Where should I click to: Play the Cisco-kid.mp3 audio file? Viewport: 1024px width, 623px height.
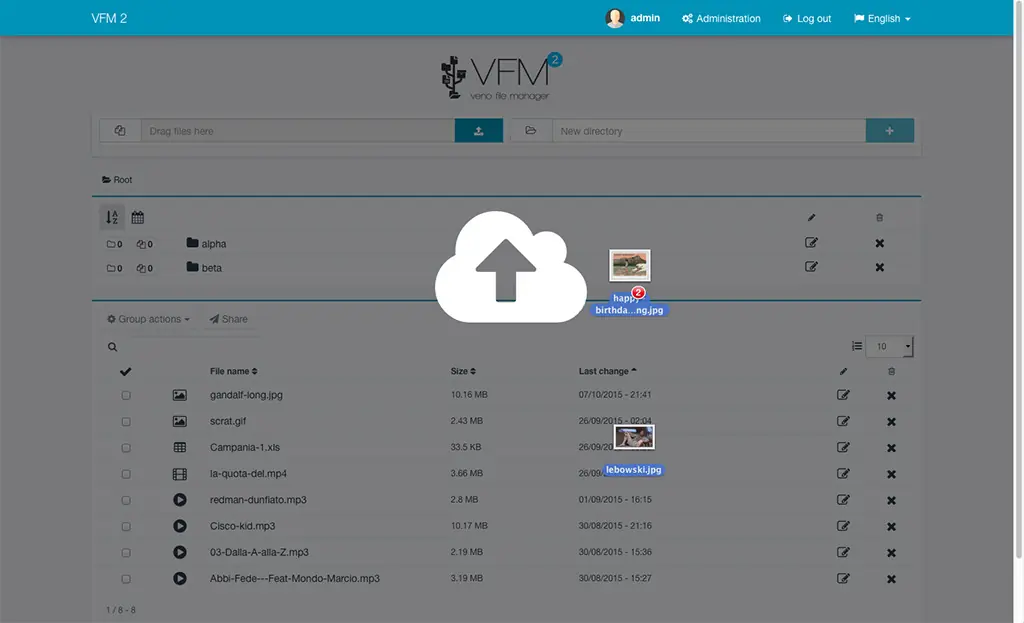click(x=180, y=526)
